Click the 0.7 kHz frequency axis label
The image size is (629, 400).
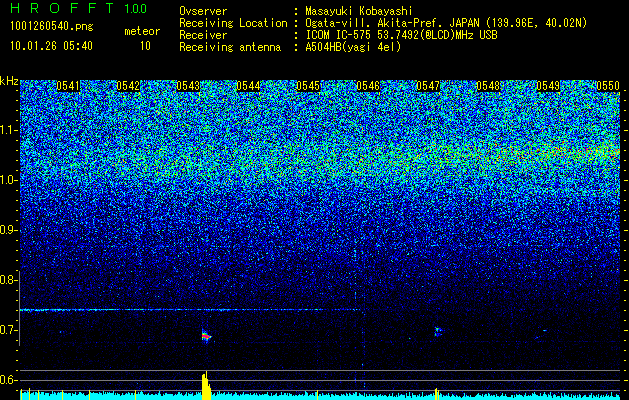tap(9, 330)
